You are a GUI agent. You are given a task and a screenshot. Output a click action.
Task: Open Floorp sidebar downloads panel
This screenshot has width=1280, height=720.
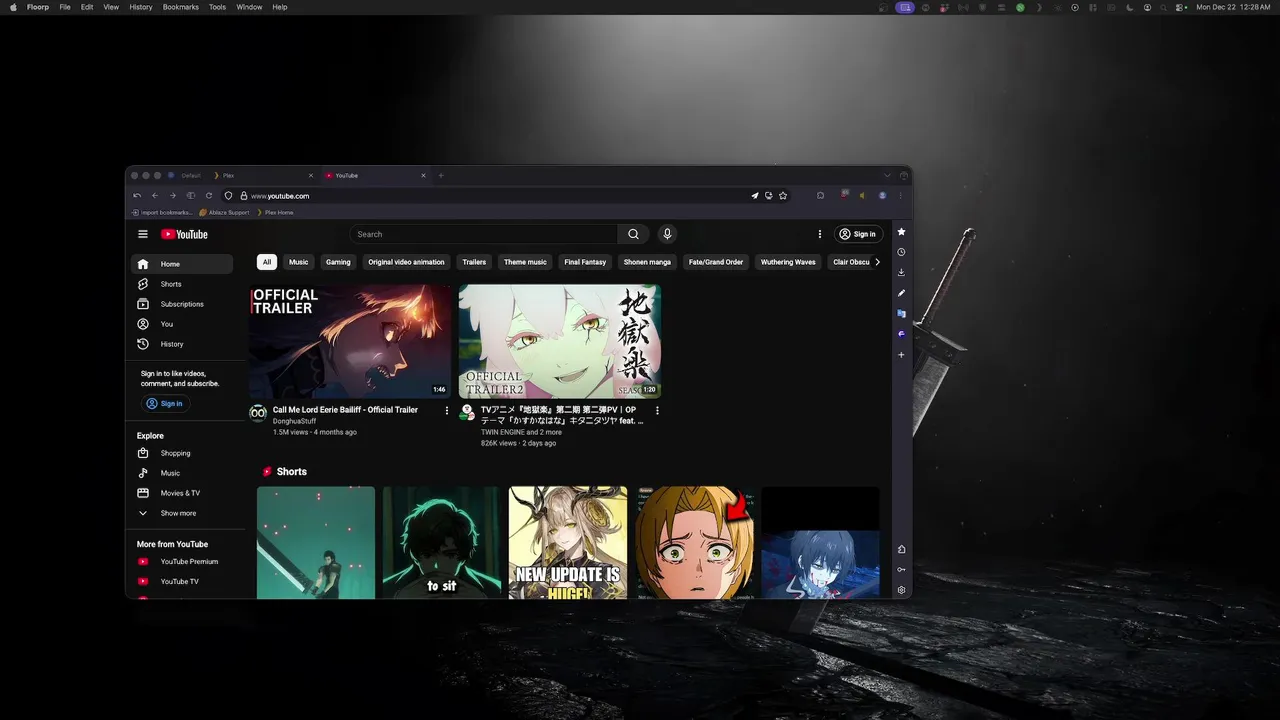[x=901, y=272]
